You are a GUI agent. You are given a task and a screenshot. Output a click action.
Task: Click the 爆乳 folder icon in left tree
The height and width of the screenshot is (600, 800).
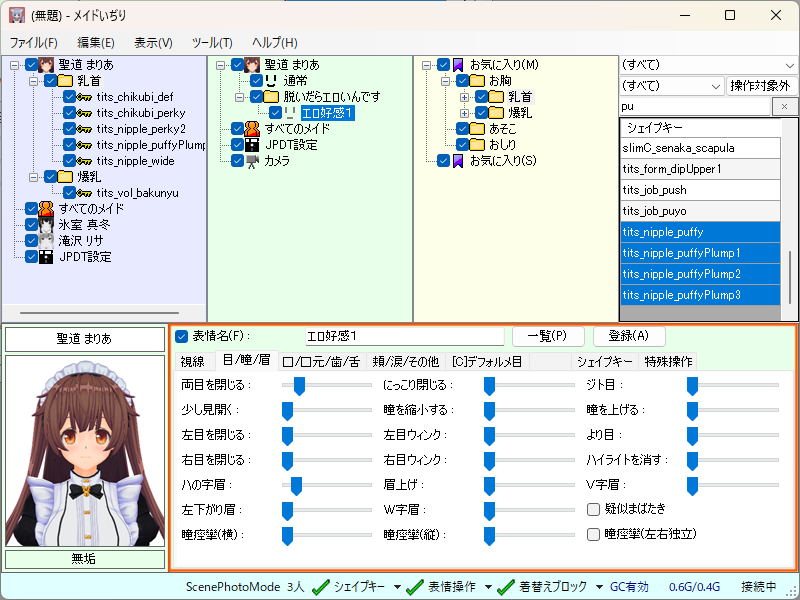[64, 177]
